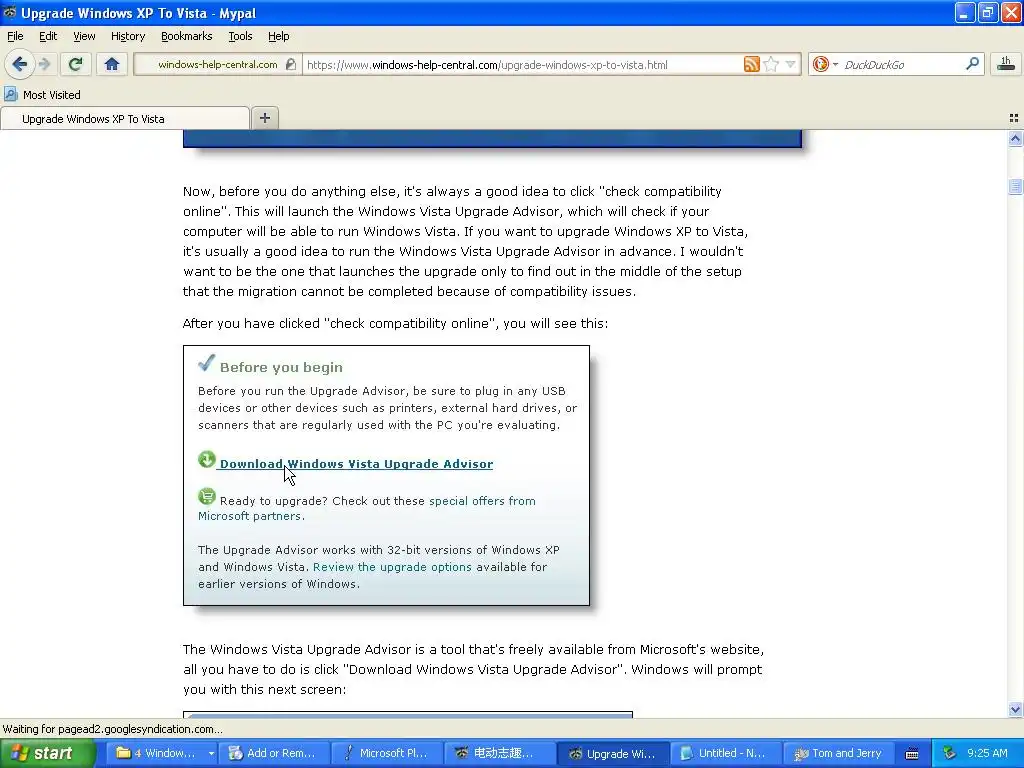Switch to Untitled Notepad taskbar item
The height and width of the screenshot is (768, 1024).
pyautogui.click(x=724, y=753)
